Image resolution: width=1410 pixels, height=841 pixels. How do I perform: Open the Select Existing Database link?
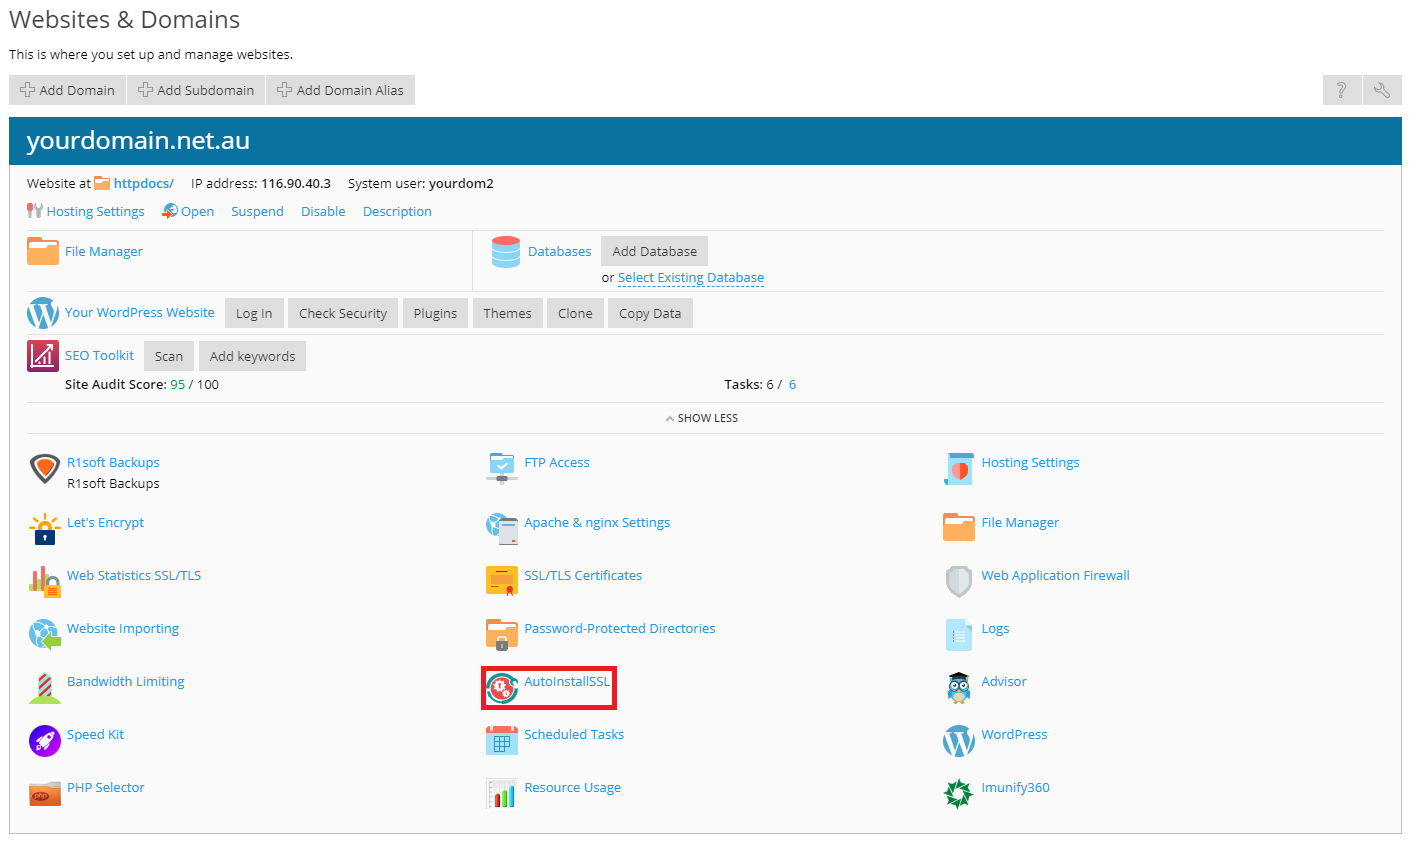coord(690,278)
